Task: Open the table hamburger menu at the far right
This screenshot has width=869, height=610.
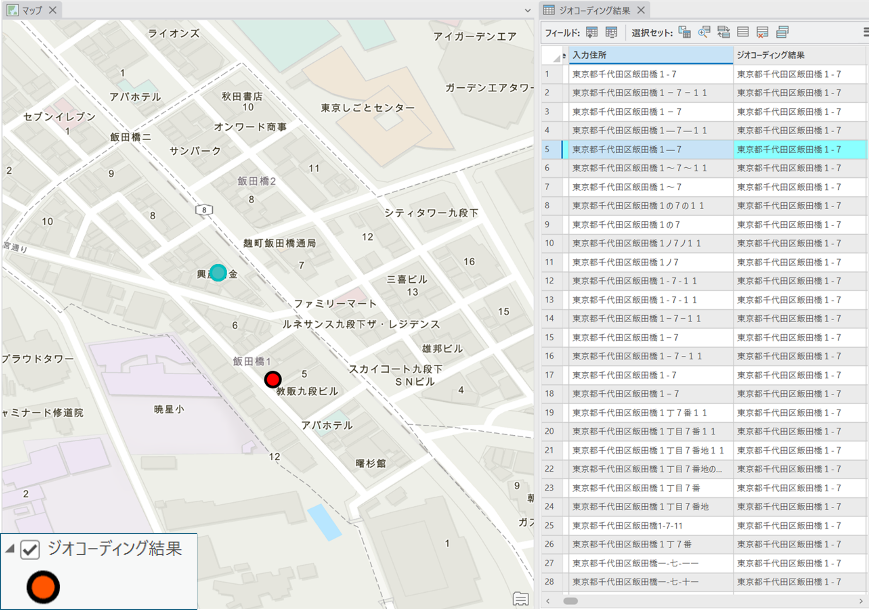Action: click(x=865, y=33)
